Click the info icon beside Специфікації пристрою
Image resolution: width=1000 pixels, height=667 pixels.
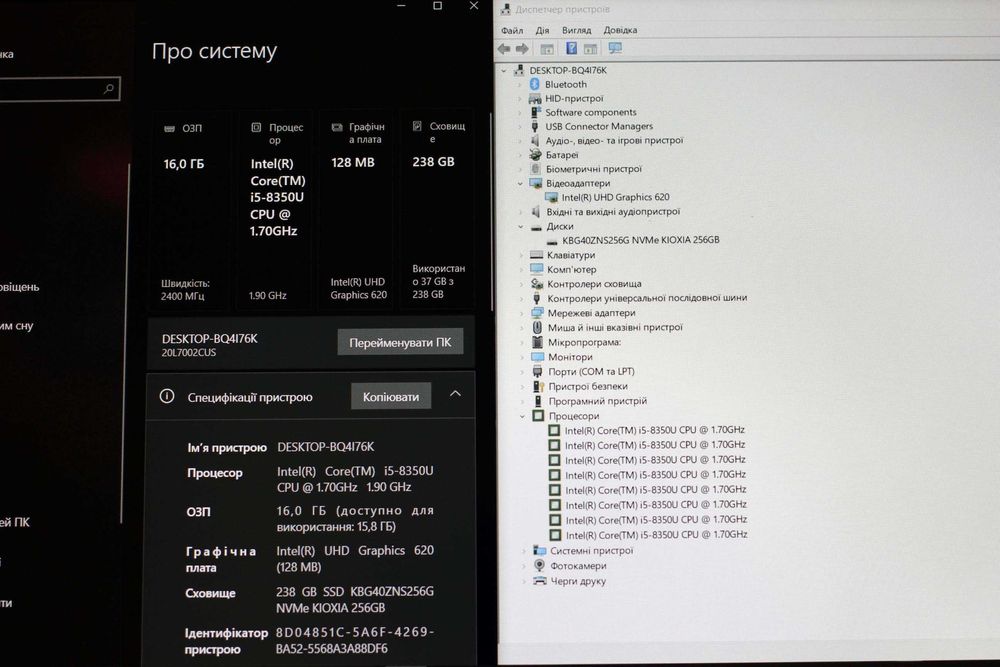click(167, 397)
